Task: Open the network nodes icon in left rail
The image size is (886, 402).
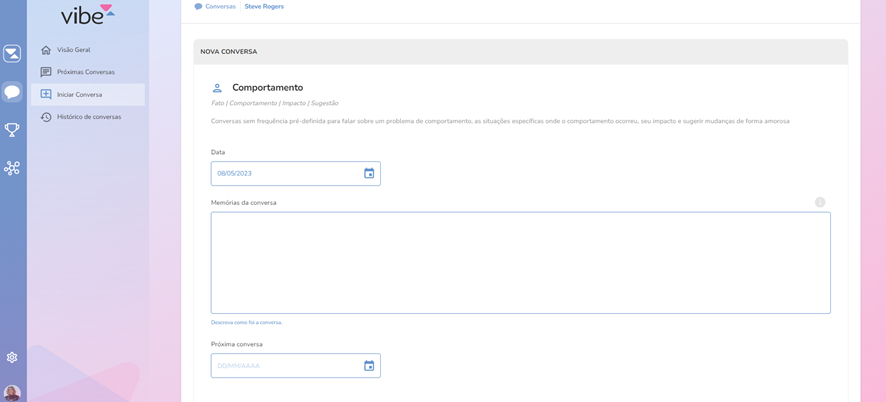Action: tap(12, 168)
